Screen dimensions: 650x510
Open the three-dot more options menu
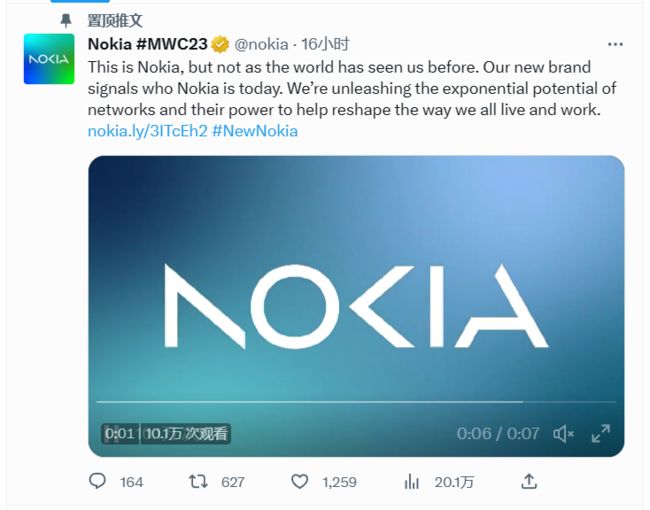[x=615, y=44]
